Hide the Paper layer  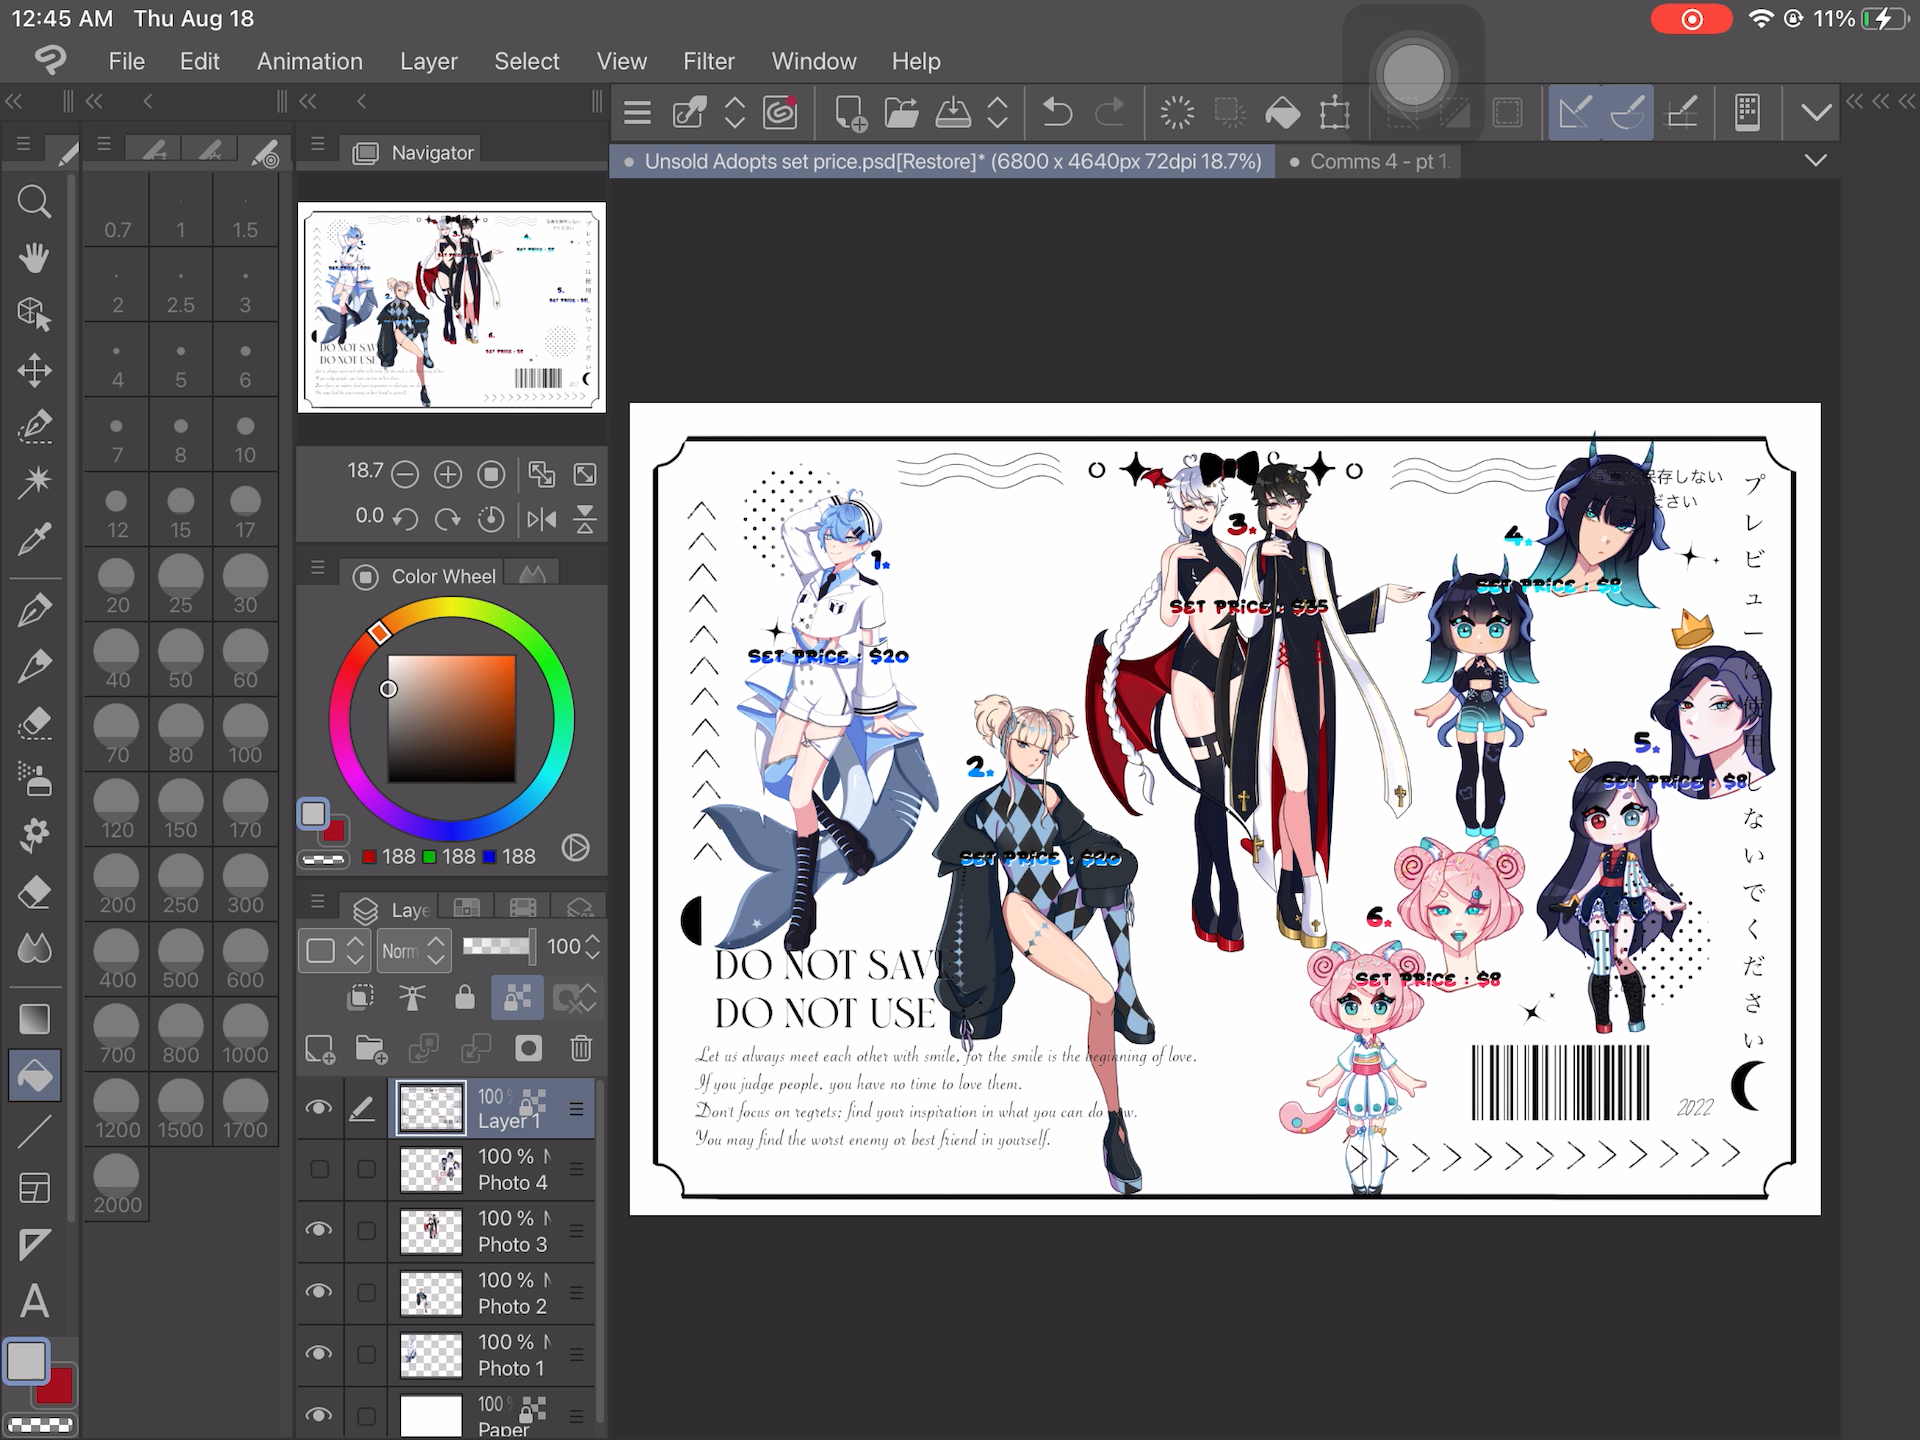coord(319,1415)
